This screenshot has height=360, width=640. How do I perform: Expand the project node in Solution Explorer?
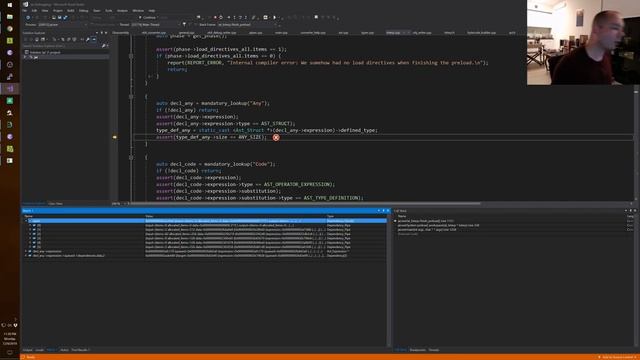coord(26,57)
